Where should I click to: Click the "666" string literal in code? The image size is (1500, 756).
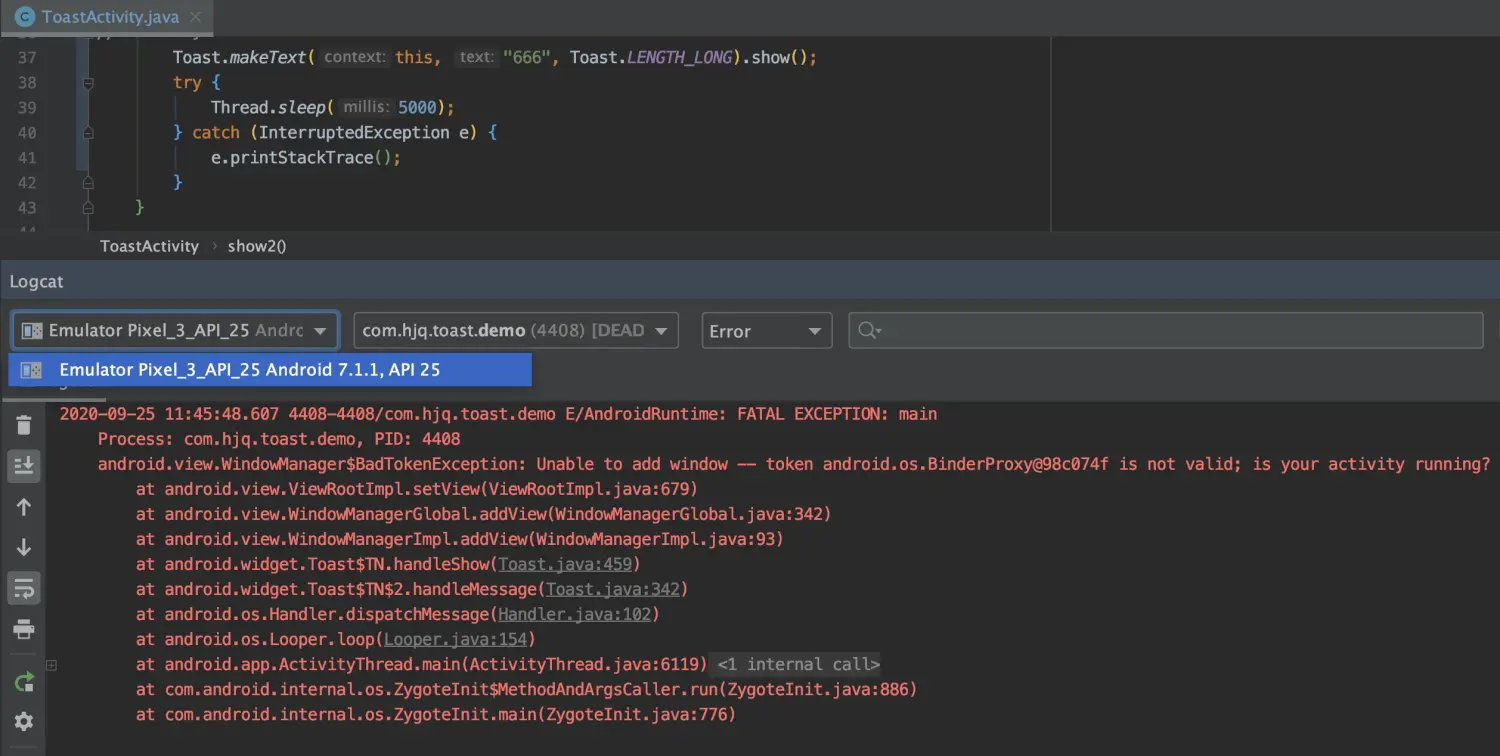(x=527, y=58)
